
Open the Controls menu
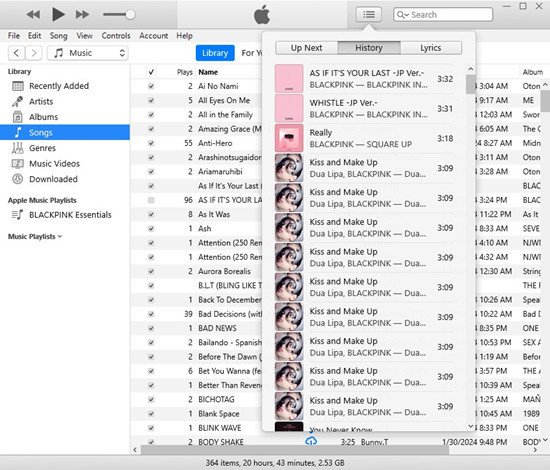(x=116, y=36)
